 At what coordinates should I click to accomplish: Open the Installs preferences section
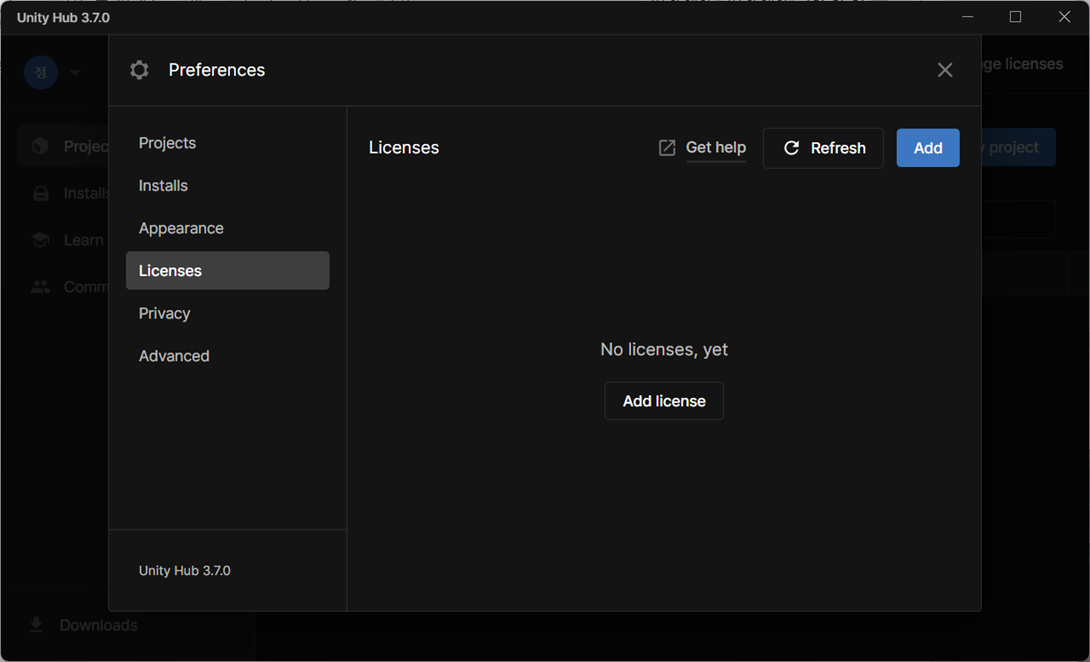click(x=227, y=186)
